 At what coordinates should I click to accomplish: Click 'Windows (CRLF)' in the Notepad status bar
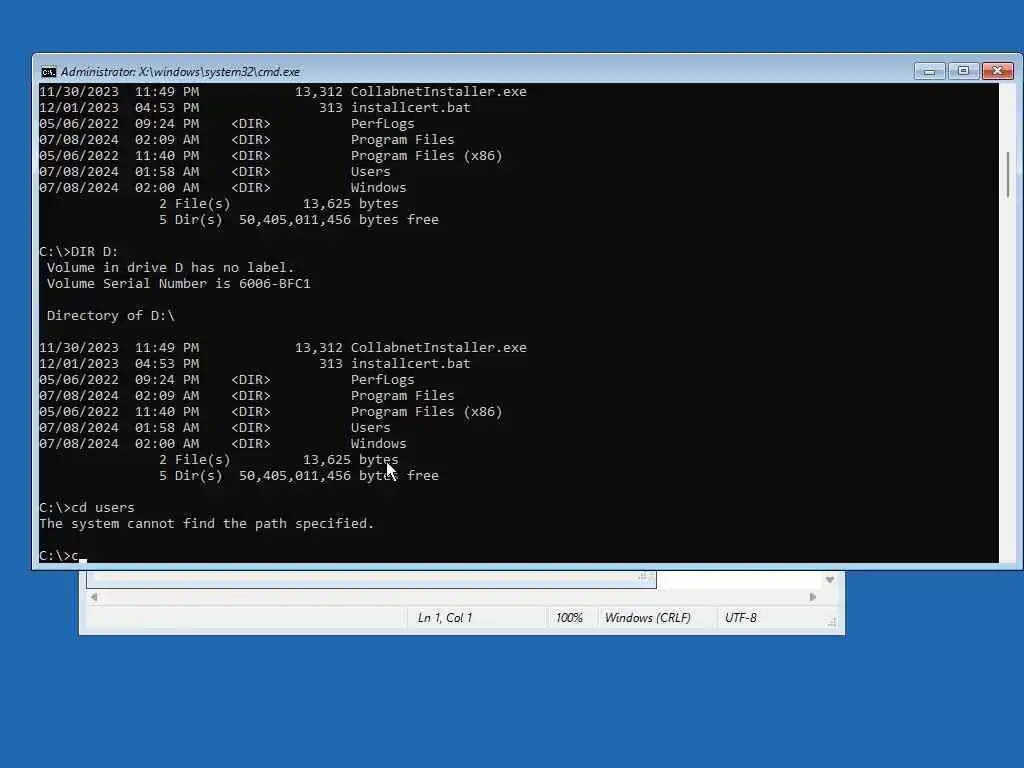(x=647, y=618)
